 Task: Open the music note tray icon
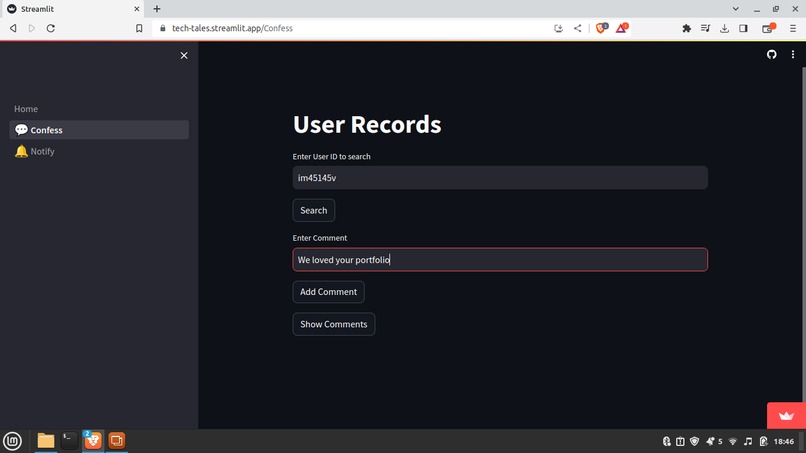[x=748, y=441]
